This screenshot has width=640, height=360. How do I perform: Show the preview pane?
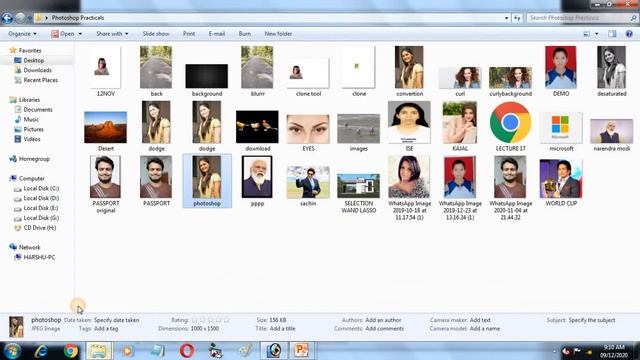[x=612, y=34]
